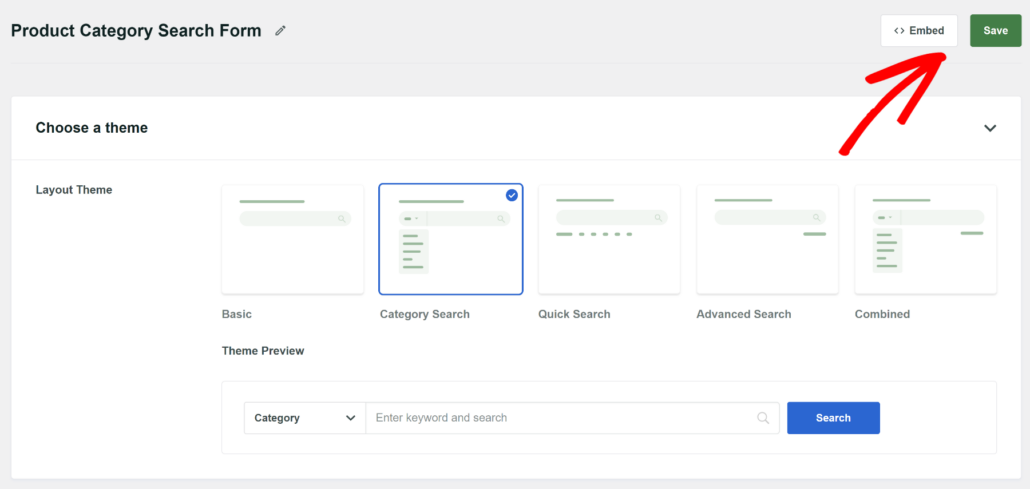Click the Product Category Search Form title

pos(136,31)
